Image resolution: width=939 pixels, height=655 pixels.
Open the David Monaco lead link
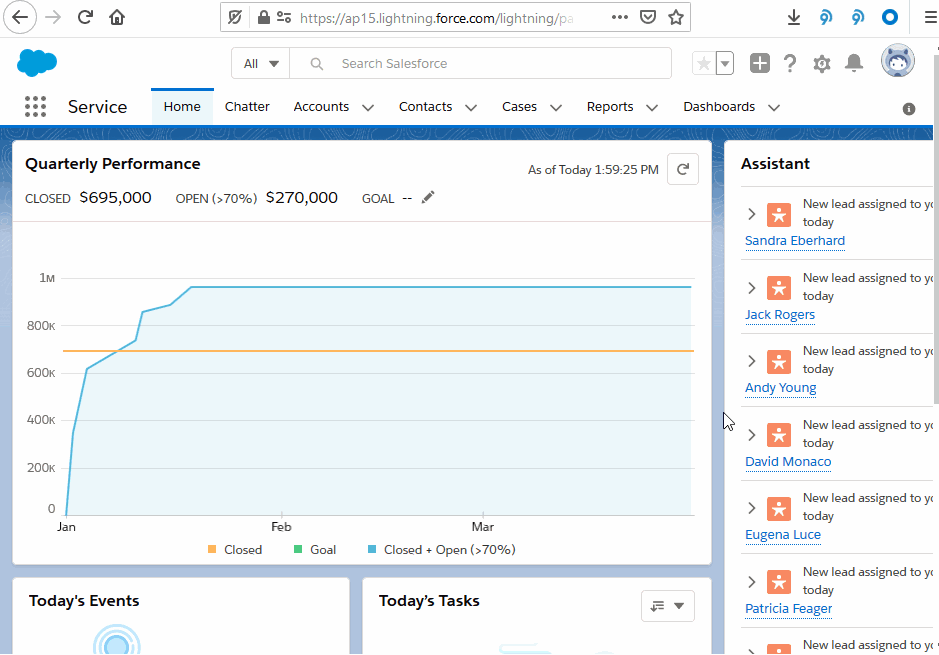[x=788, y=462]
